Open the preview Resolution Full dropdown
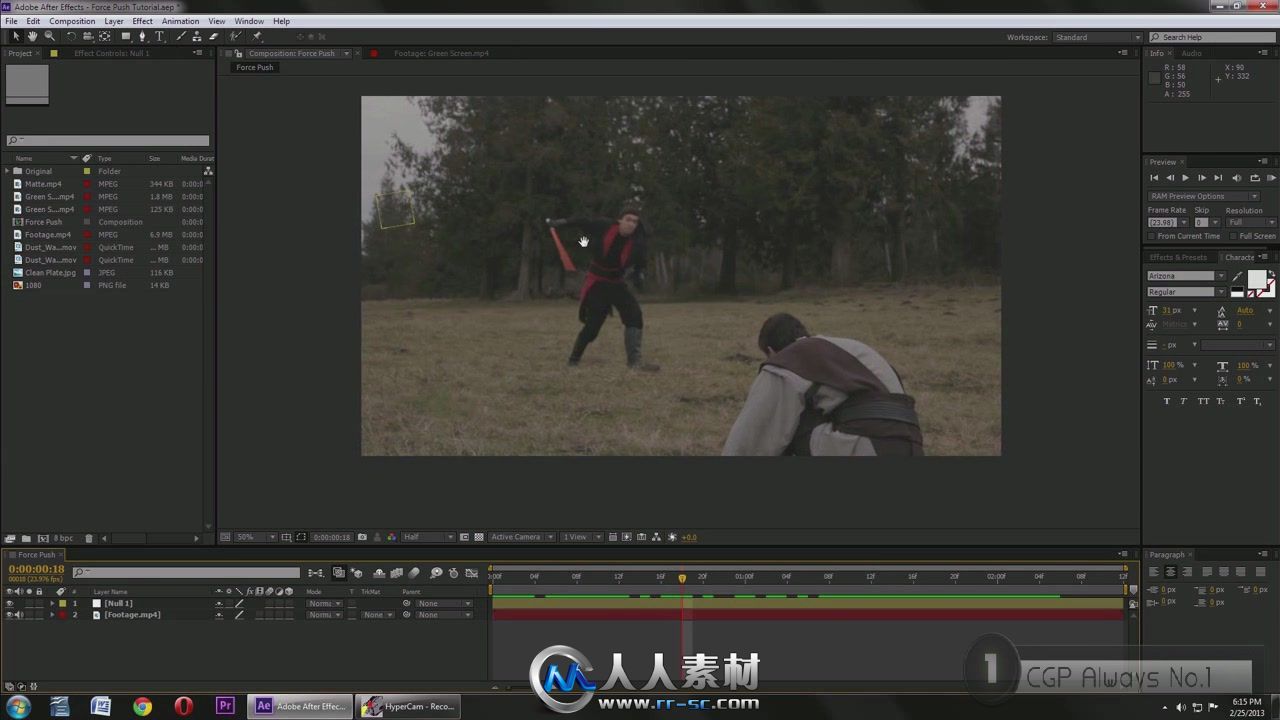Screen dimensions: 1280x720 [1250, 222]
